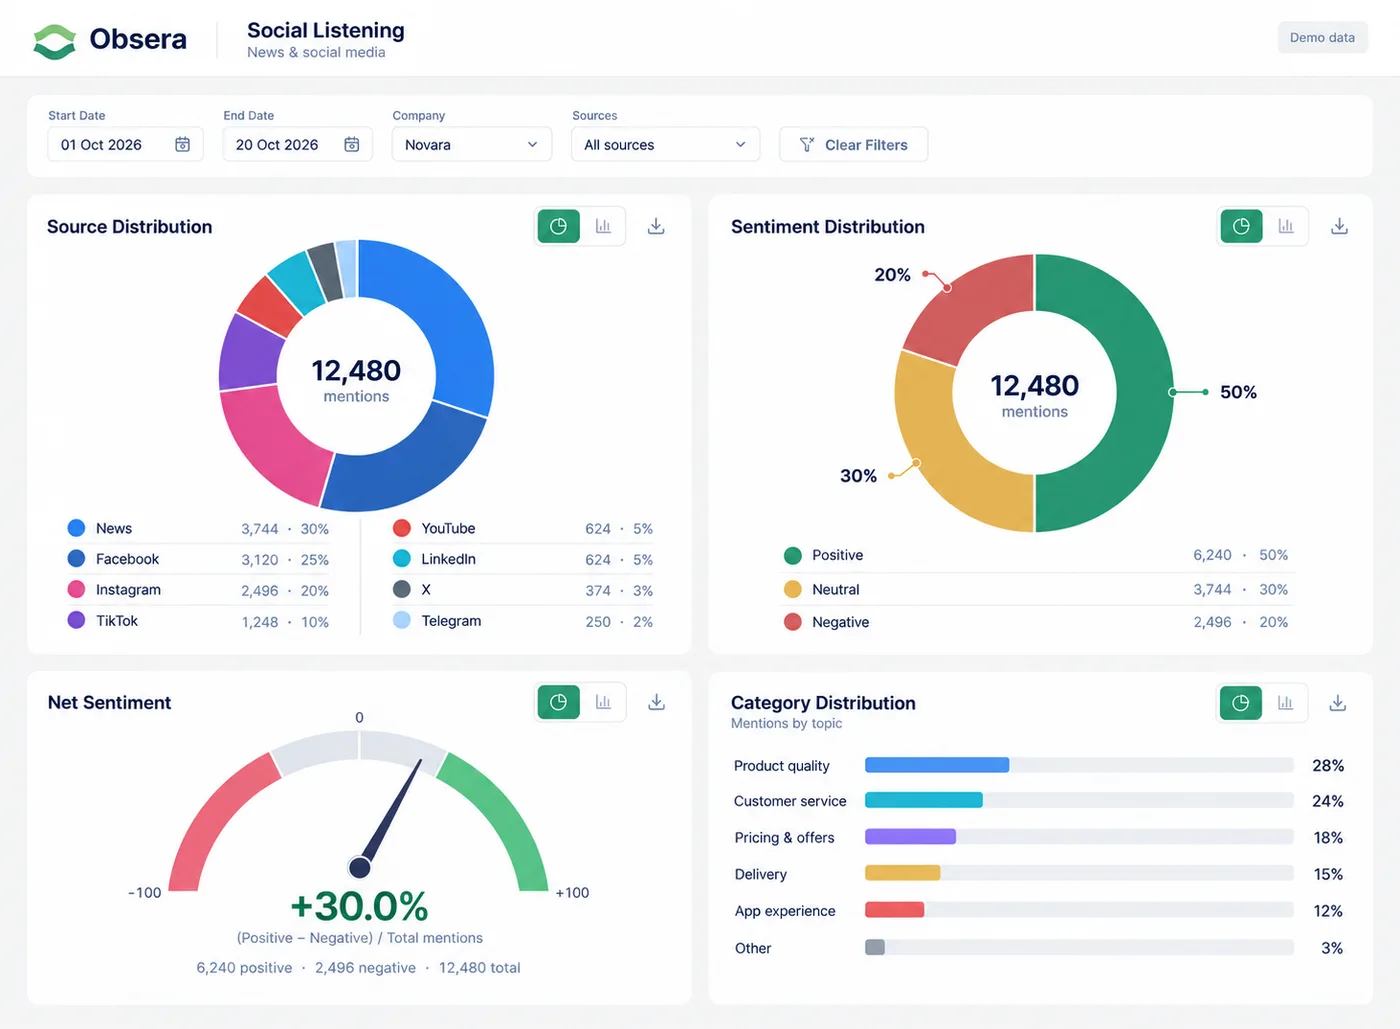Switch Net Sentiment to bar chart view
The width and height of the screenshot is (1400, 1029).
pos(603,702)
